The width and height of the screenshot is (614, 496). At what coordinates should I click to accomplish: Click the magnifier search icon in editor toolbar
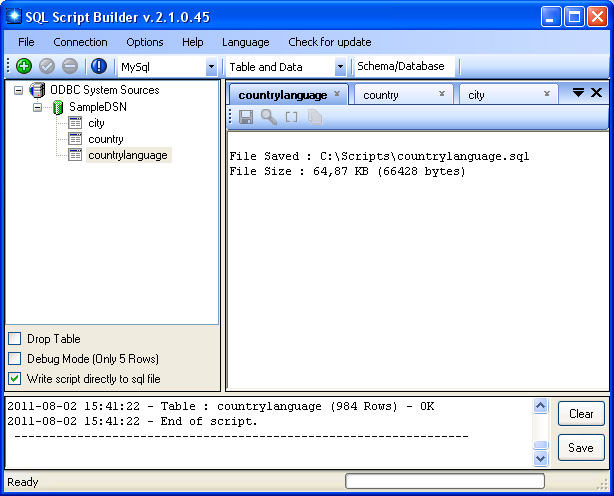coord(268,117)
